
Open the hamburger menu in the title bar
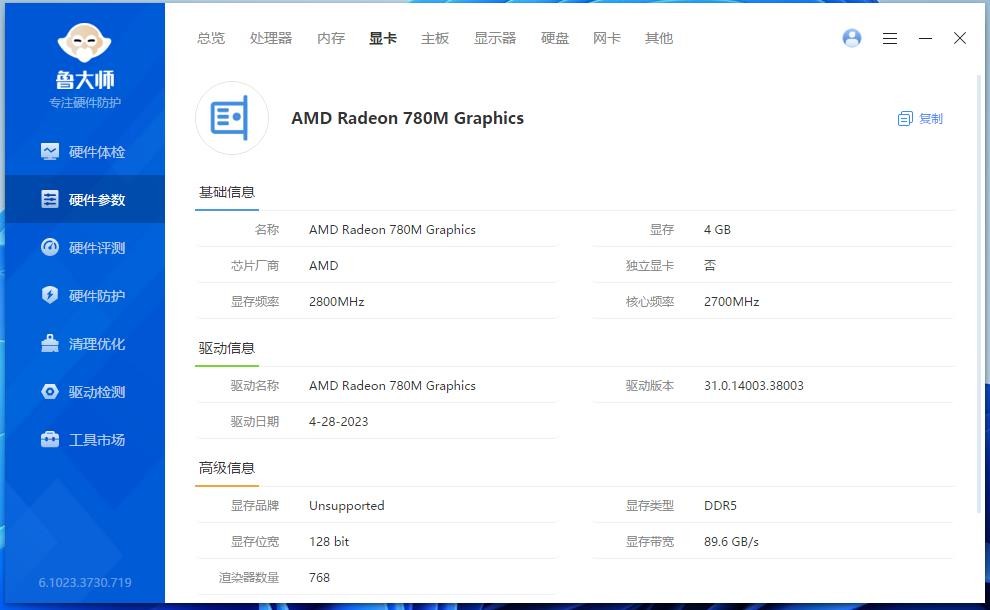[890, 38]
